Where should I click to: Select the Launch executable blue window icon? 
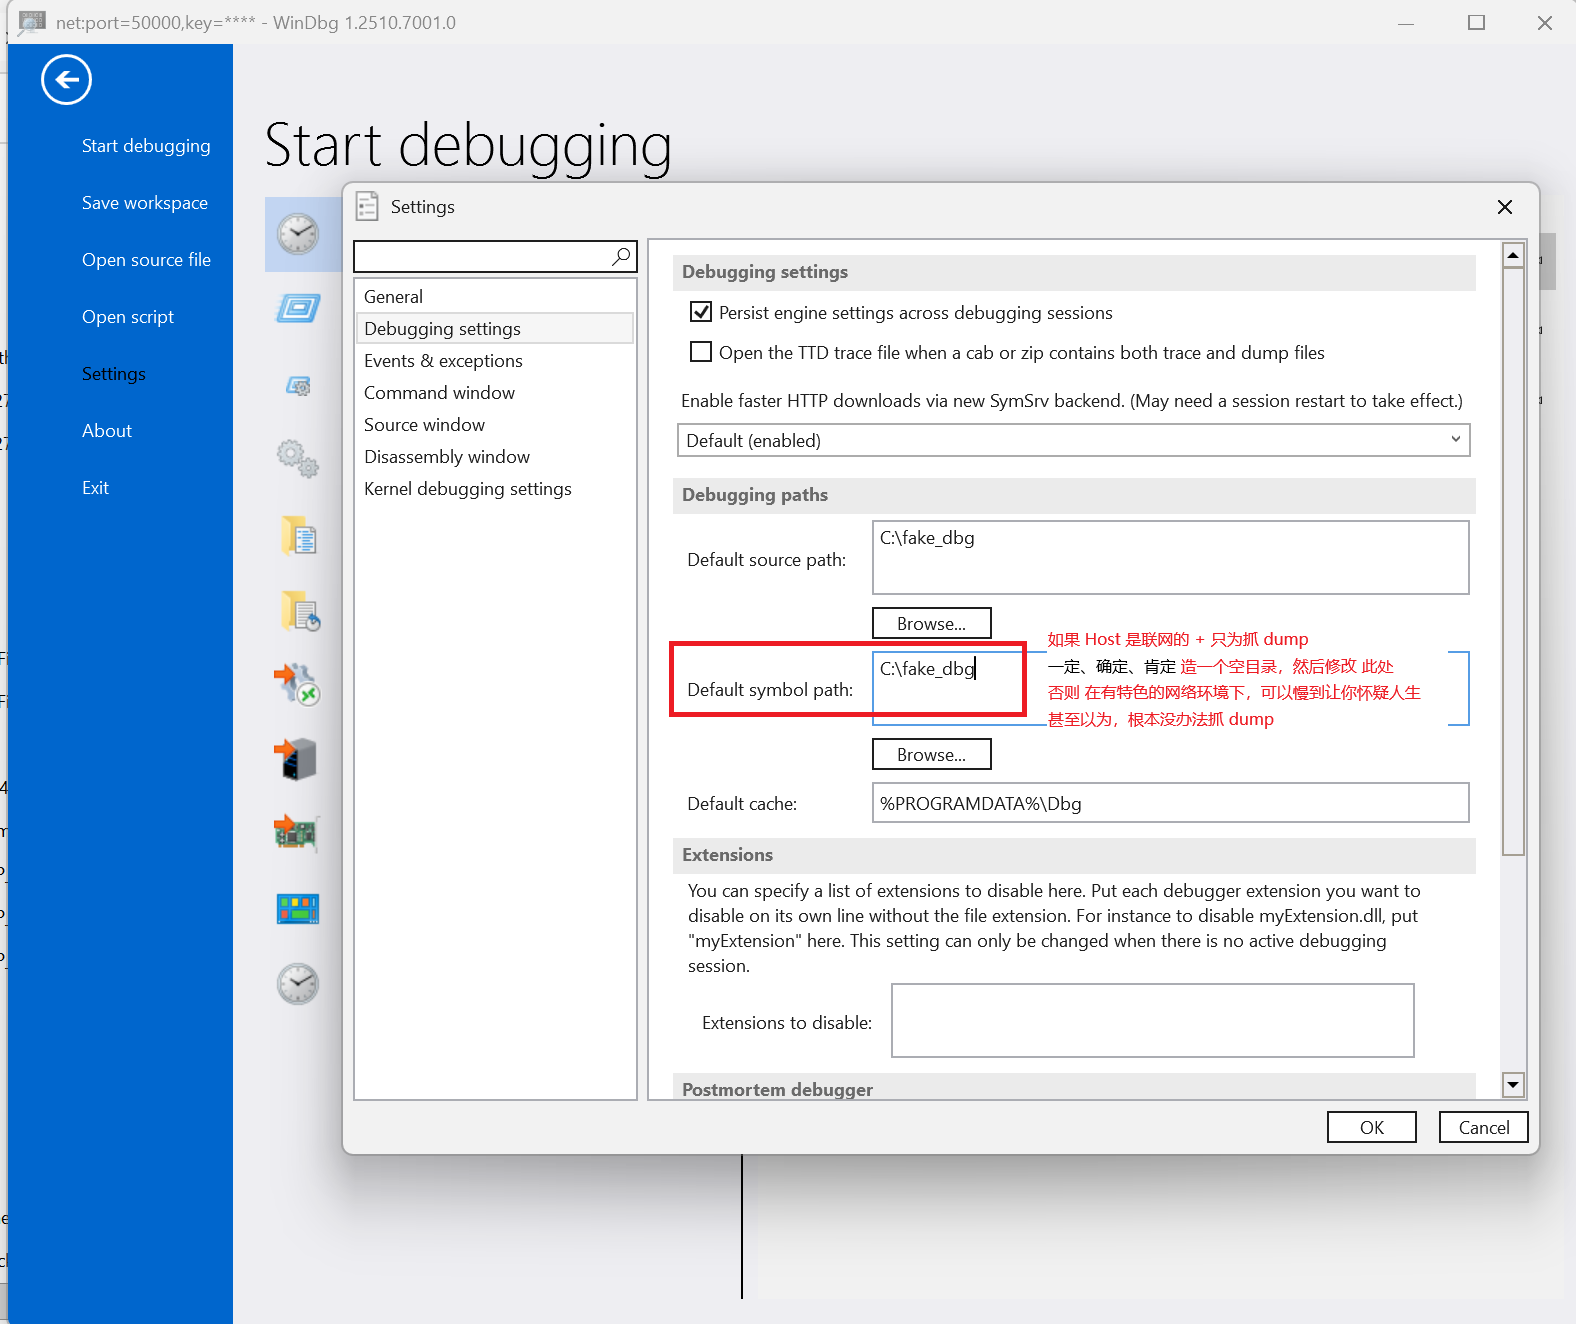(x=298, y=308)
